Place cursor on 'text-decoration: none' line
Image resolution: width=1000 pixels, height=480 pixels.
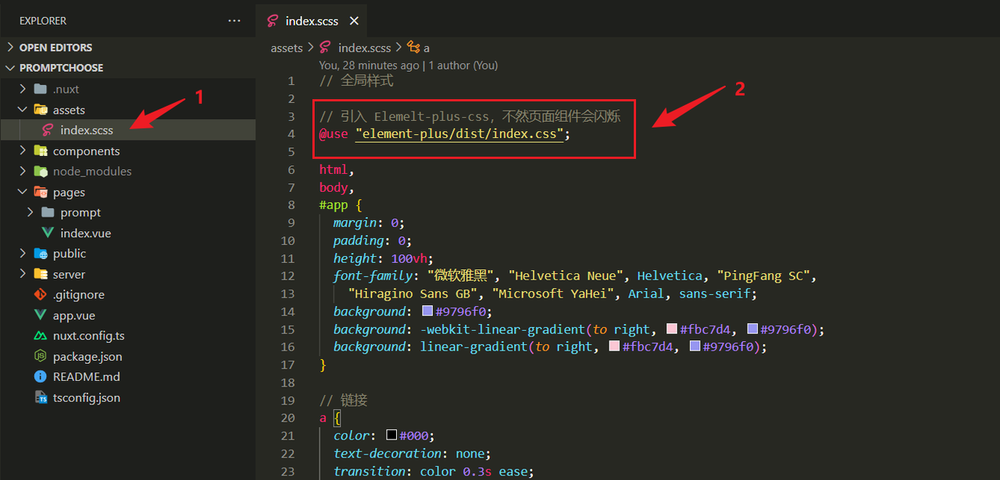411,454
